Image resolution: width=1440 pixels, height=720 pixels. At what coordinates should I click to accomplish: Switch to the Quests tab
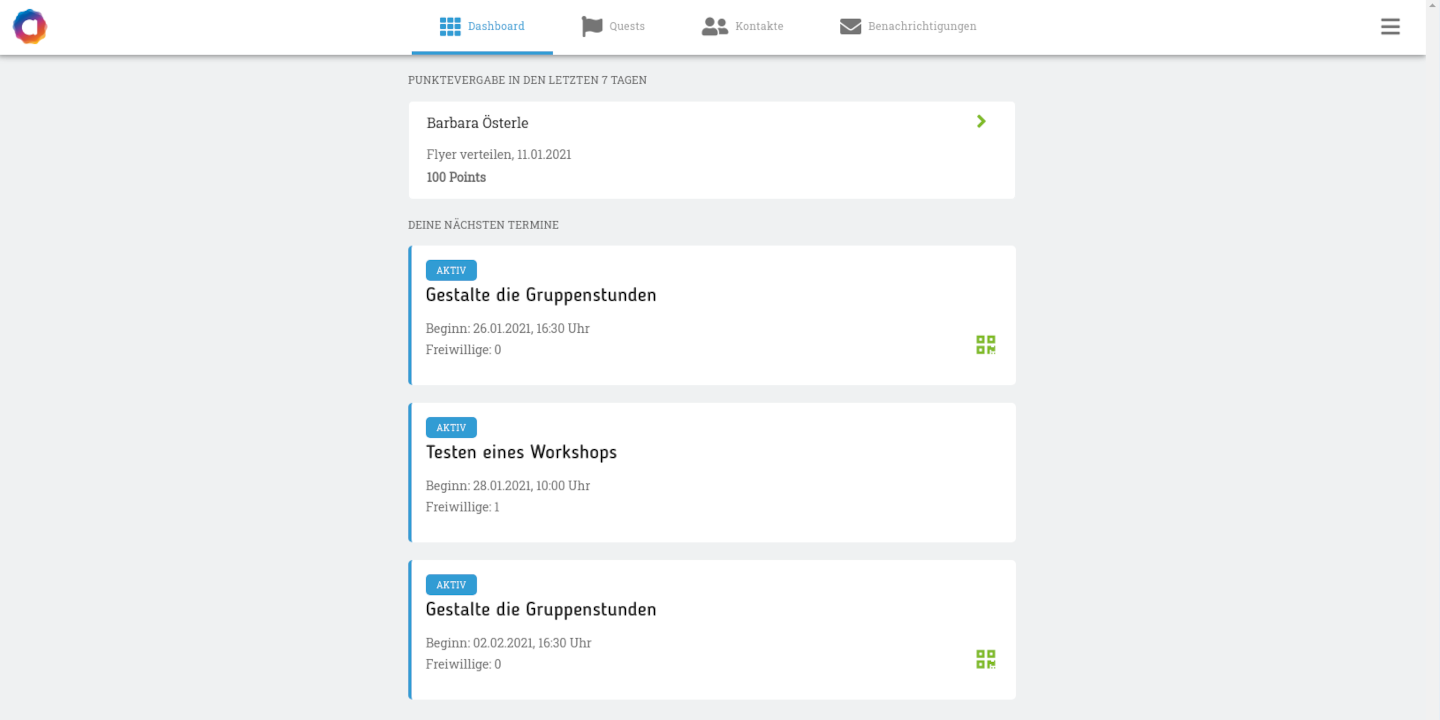click(x=613, y=27)
